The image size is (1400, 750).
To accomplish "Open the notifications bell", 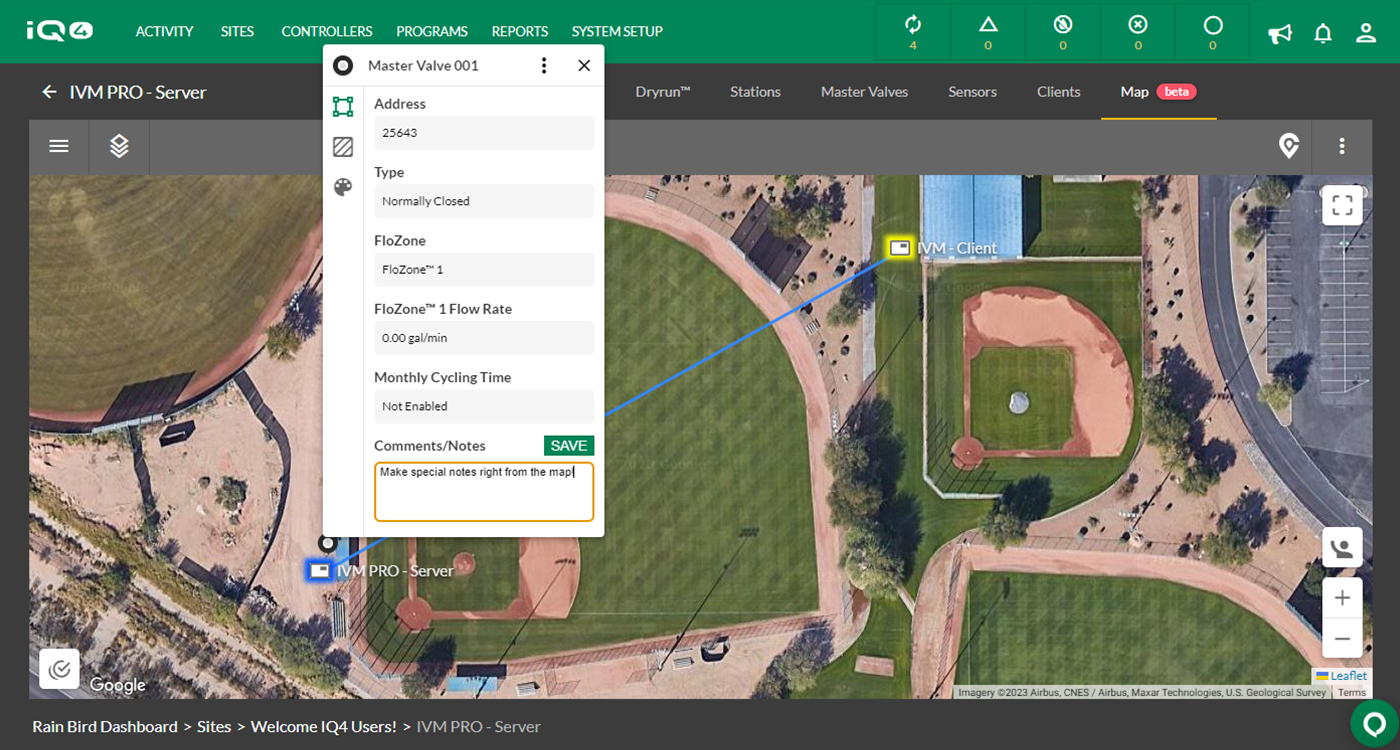I will tap(1323, 33).
